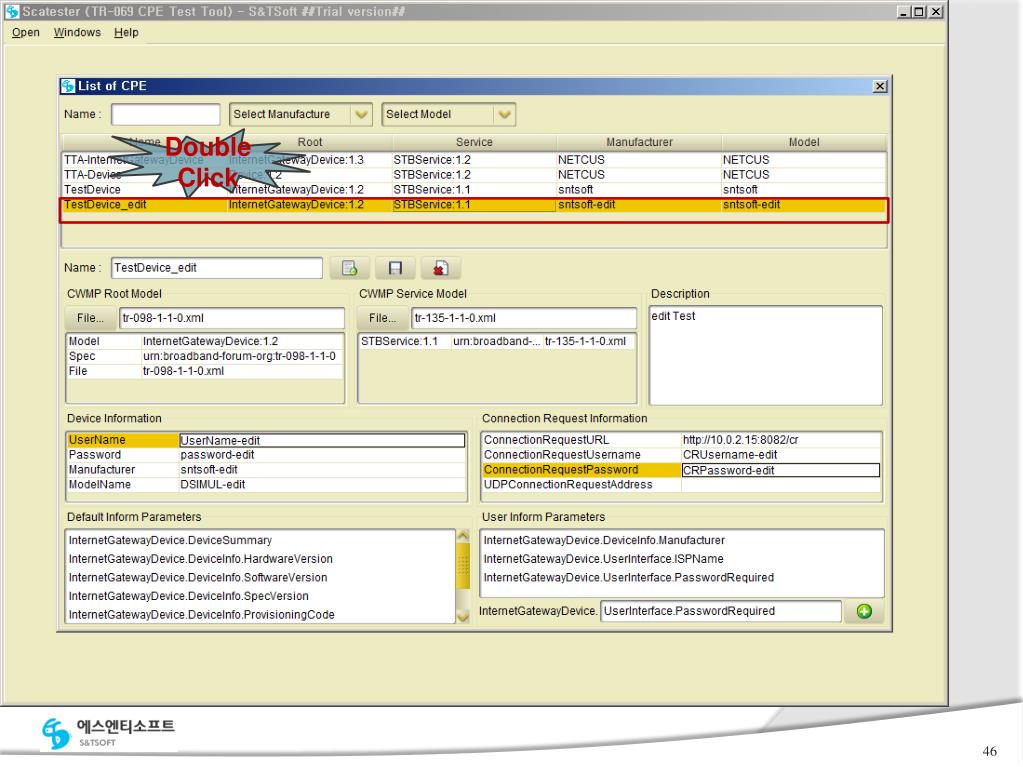The width and height of the screenshot is (1023, 767).
Task: Click the Model column header
Action: coord(804,142)
